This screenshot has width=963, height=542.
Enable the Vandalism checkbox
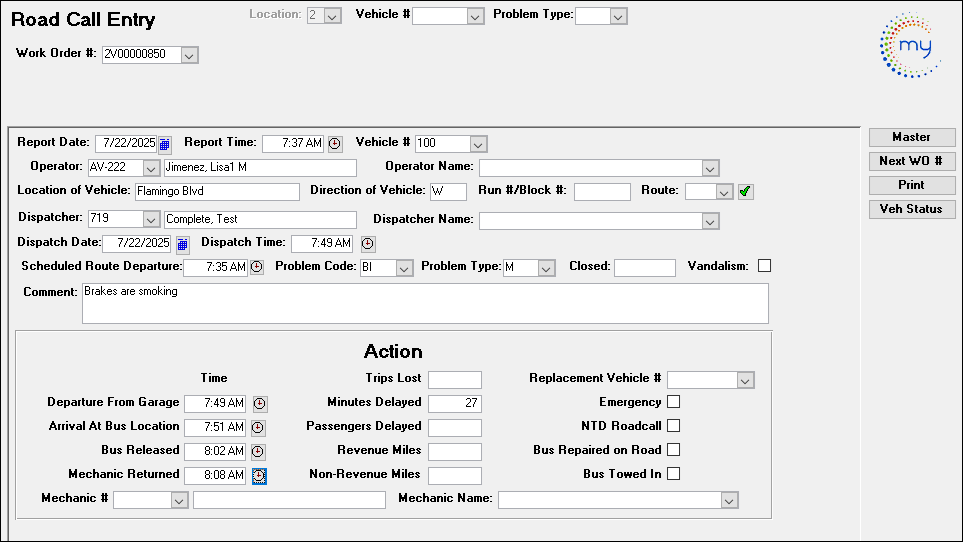pyautogui.click(x=765, y=266)
